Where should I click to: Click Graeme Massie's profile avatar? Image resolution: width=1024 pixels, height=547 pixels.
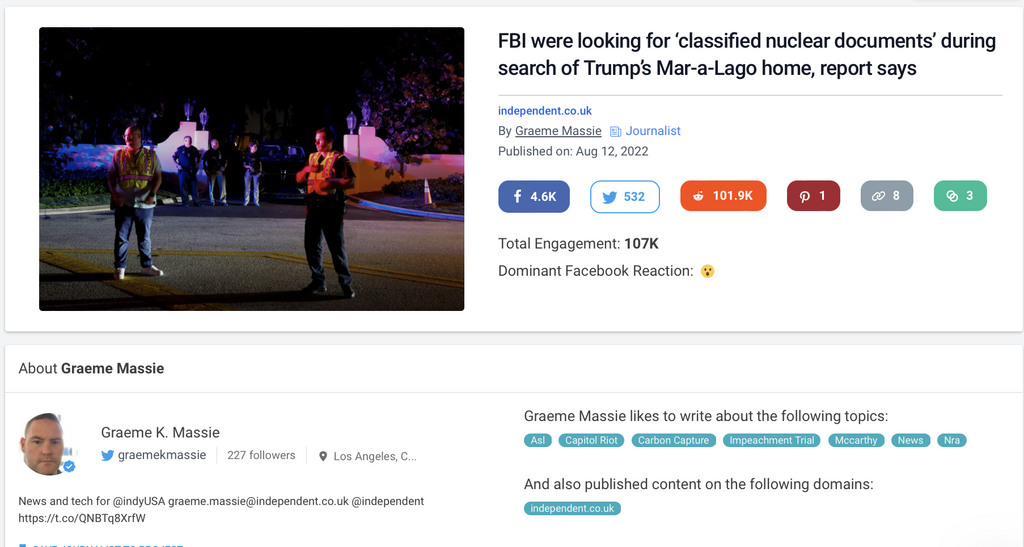point(45,444)
